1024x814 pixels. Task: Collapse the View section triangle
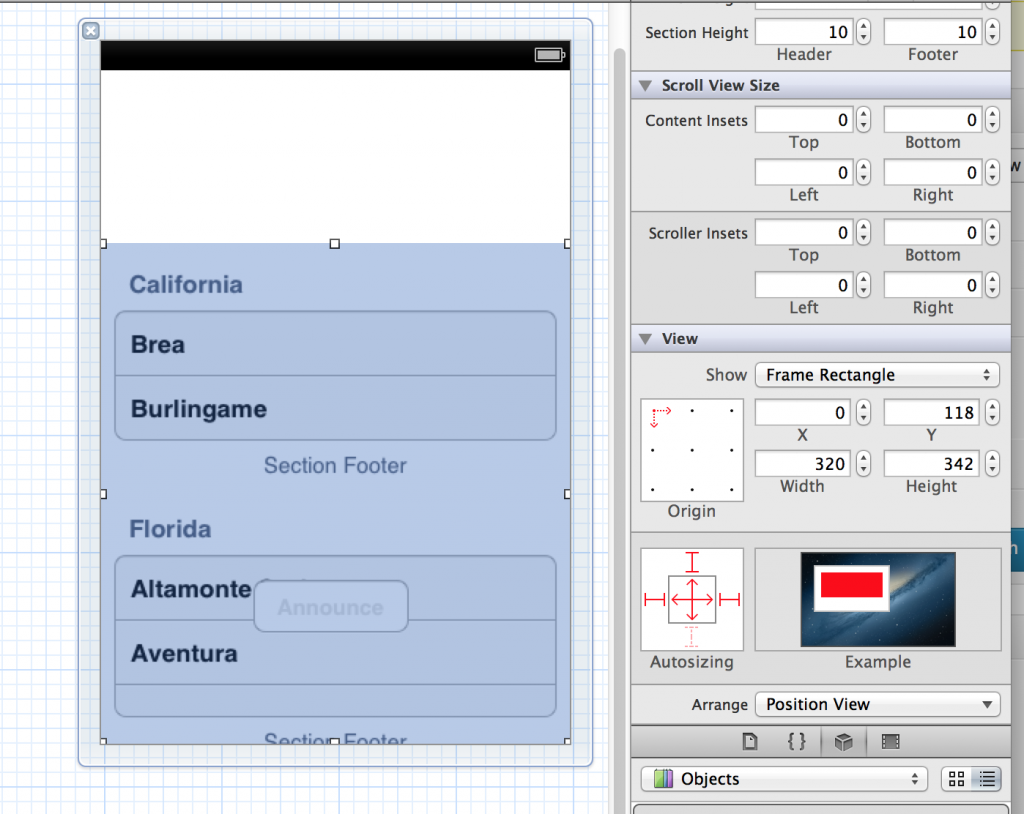[x=645, y=339]
